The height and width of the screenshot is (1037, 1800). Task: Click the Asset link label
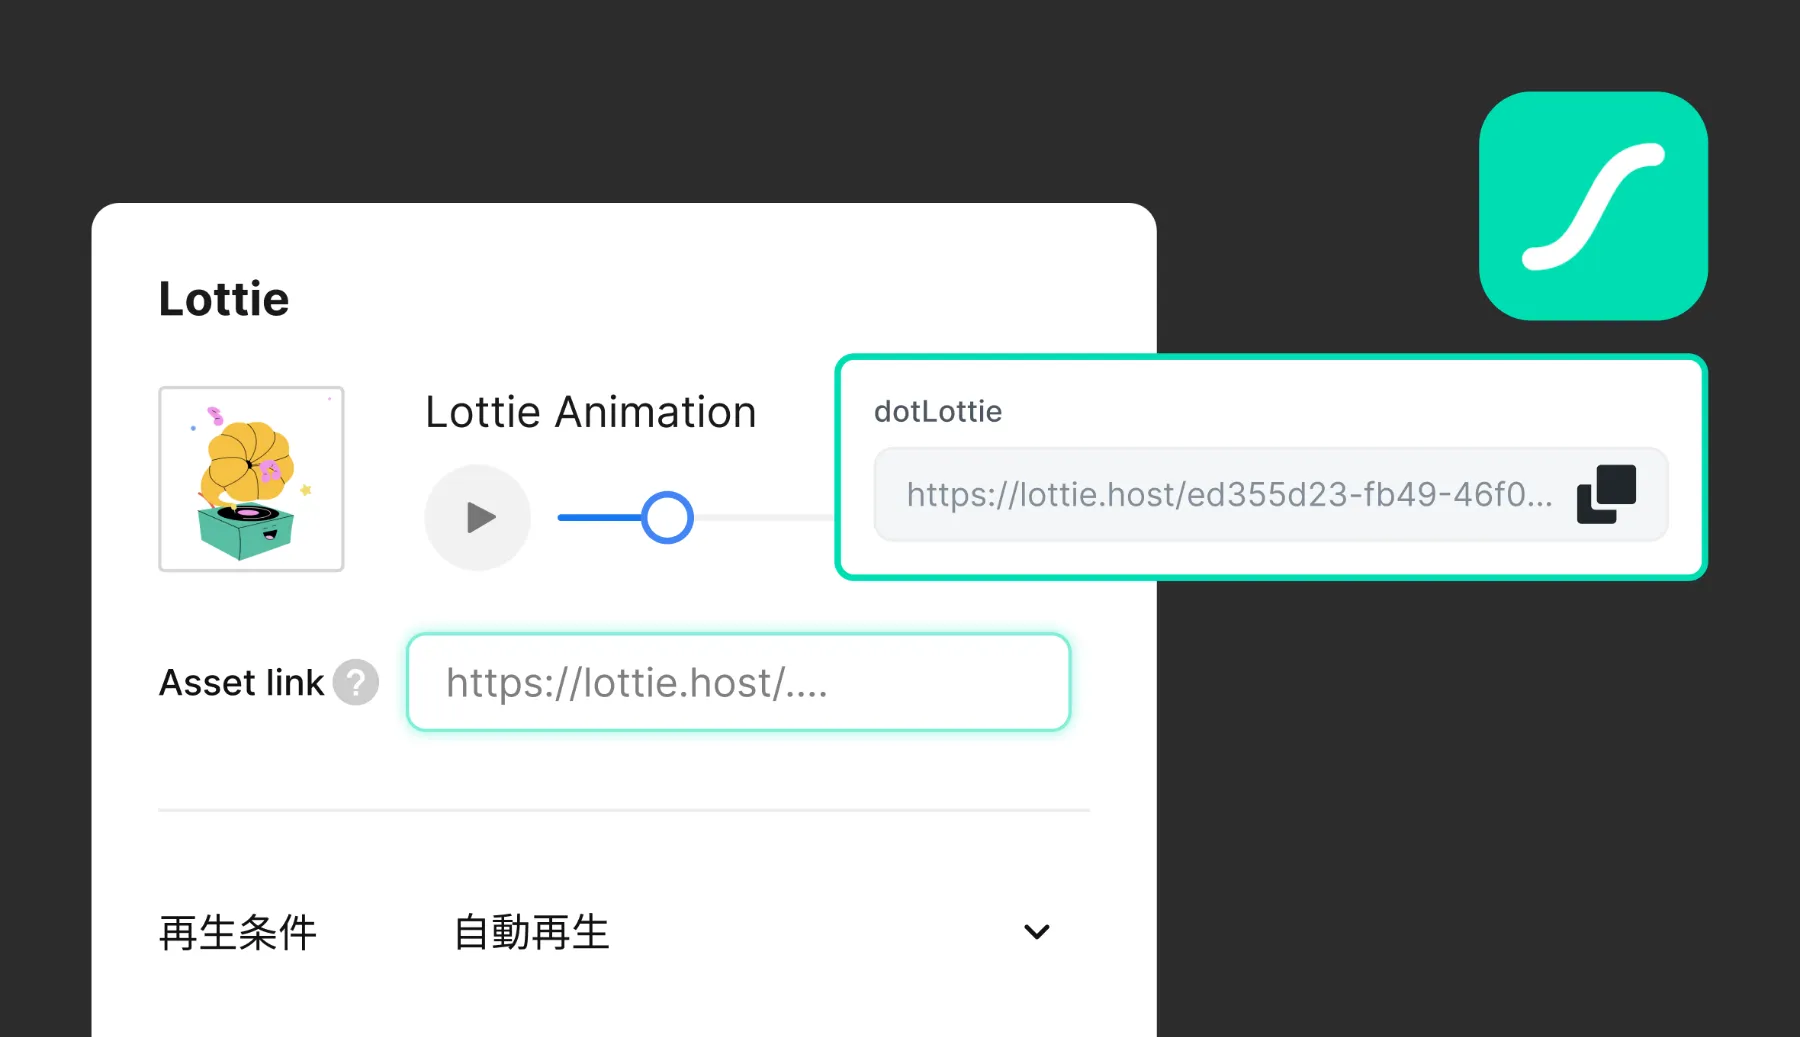[x=242, y=683]
